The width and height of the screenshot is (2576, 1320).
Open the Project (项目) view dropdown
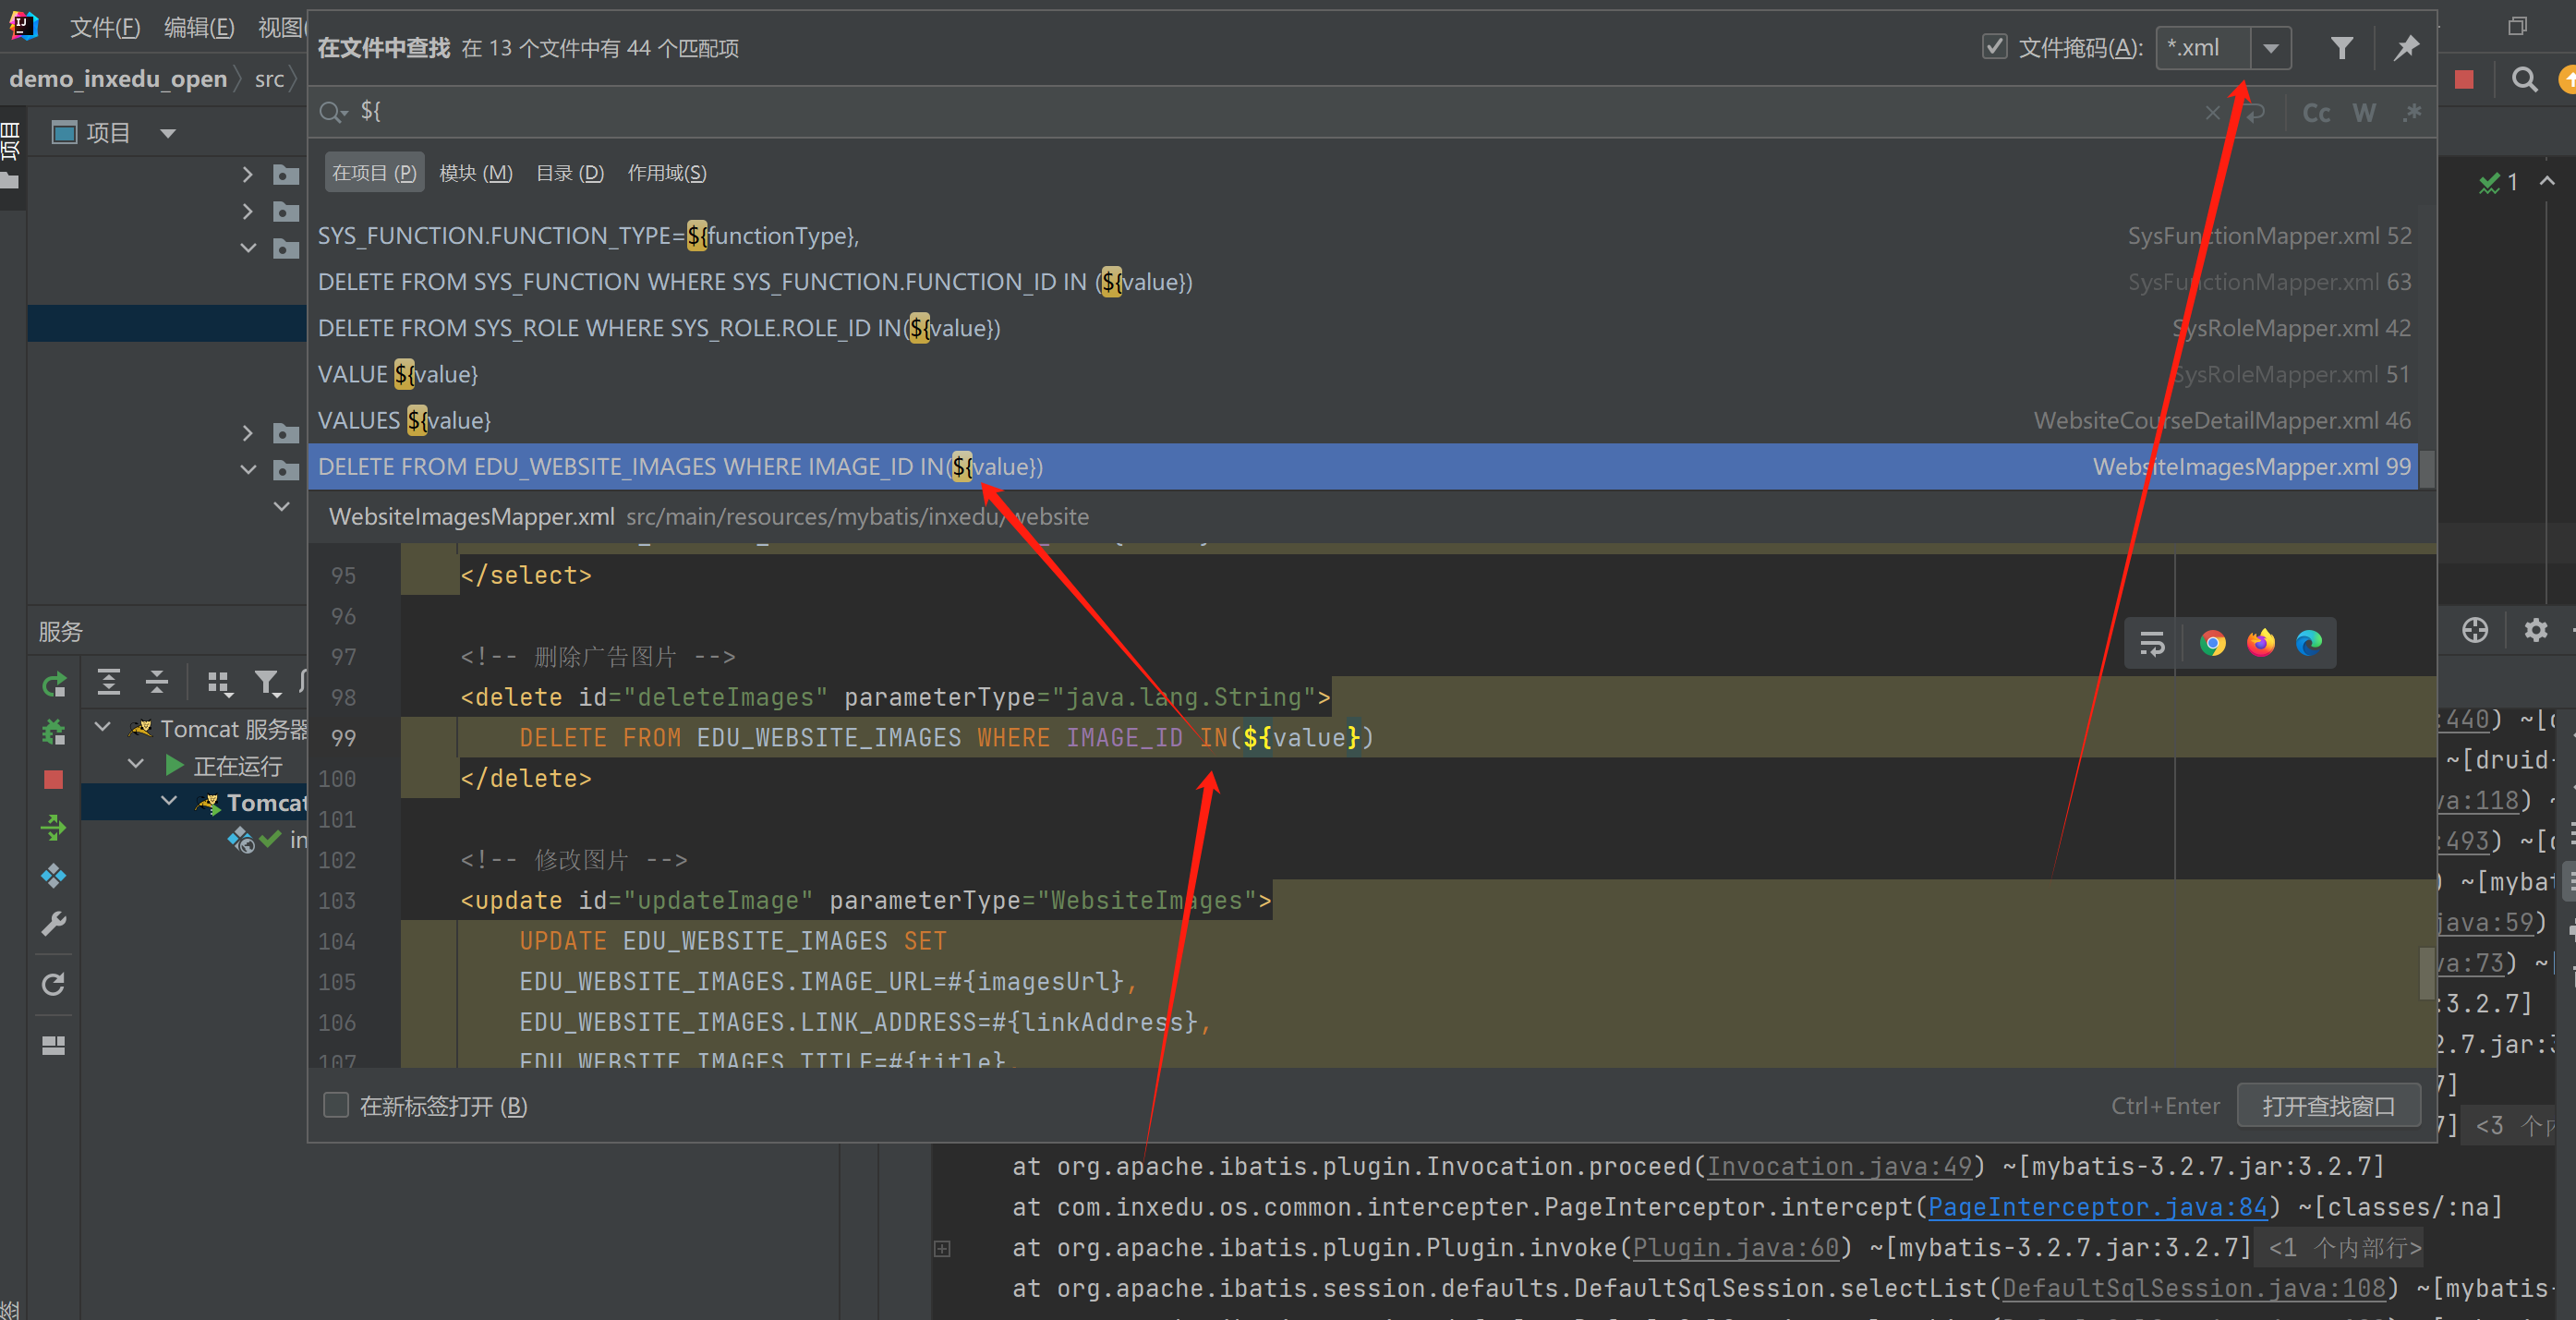pyautogui.click(x=167, y=133)
